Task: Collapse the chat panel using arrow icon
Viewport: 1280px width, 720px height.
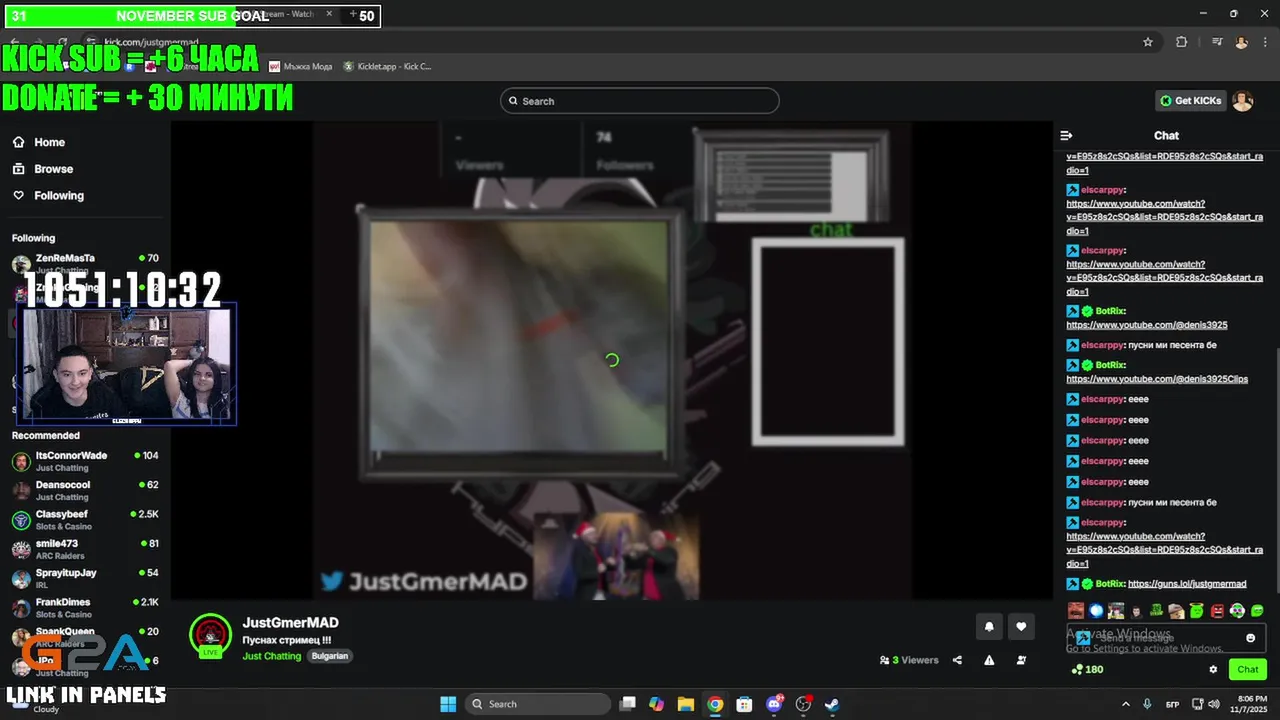Action: 1066,135
